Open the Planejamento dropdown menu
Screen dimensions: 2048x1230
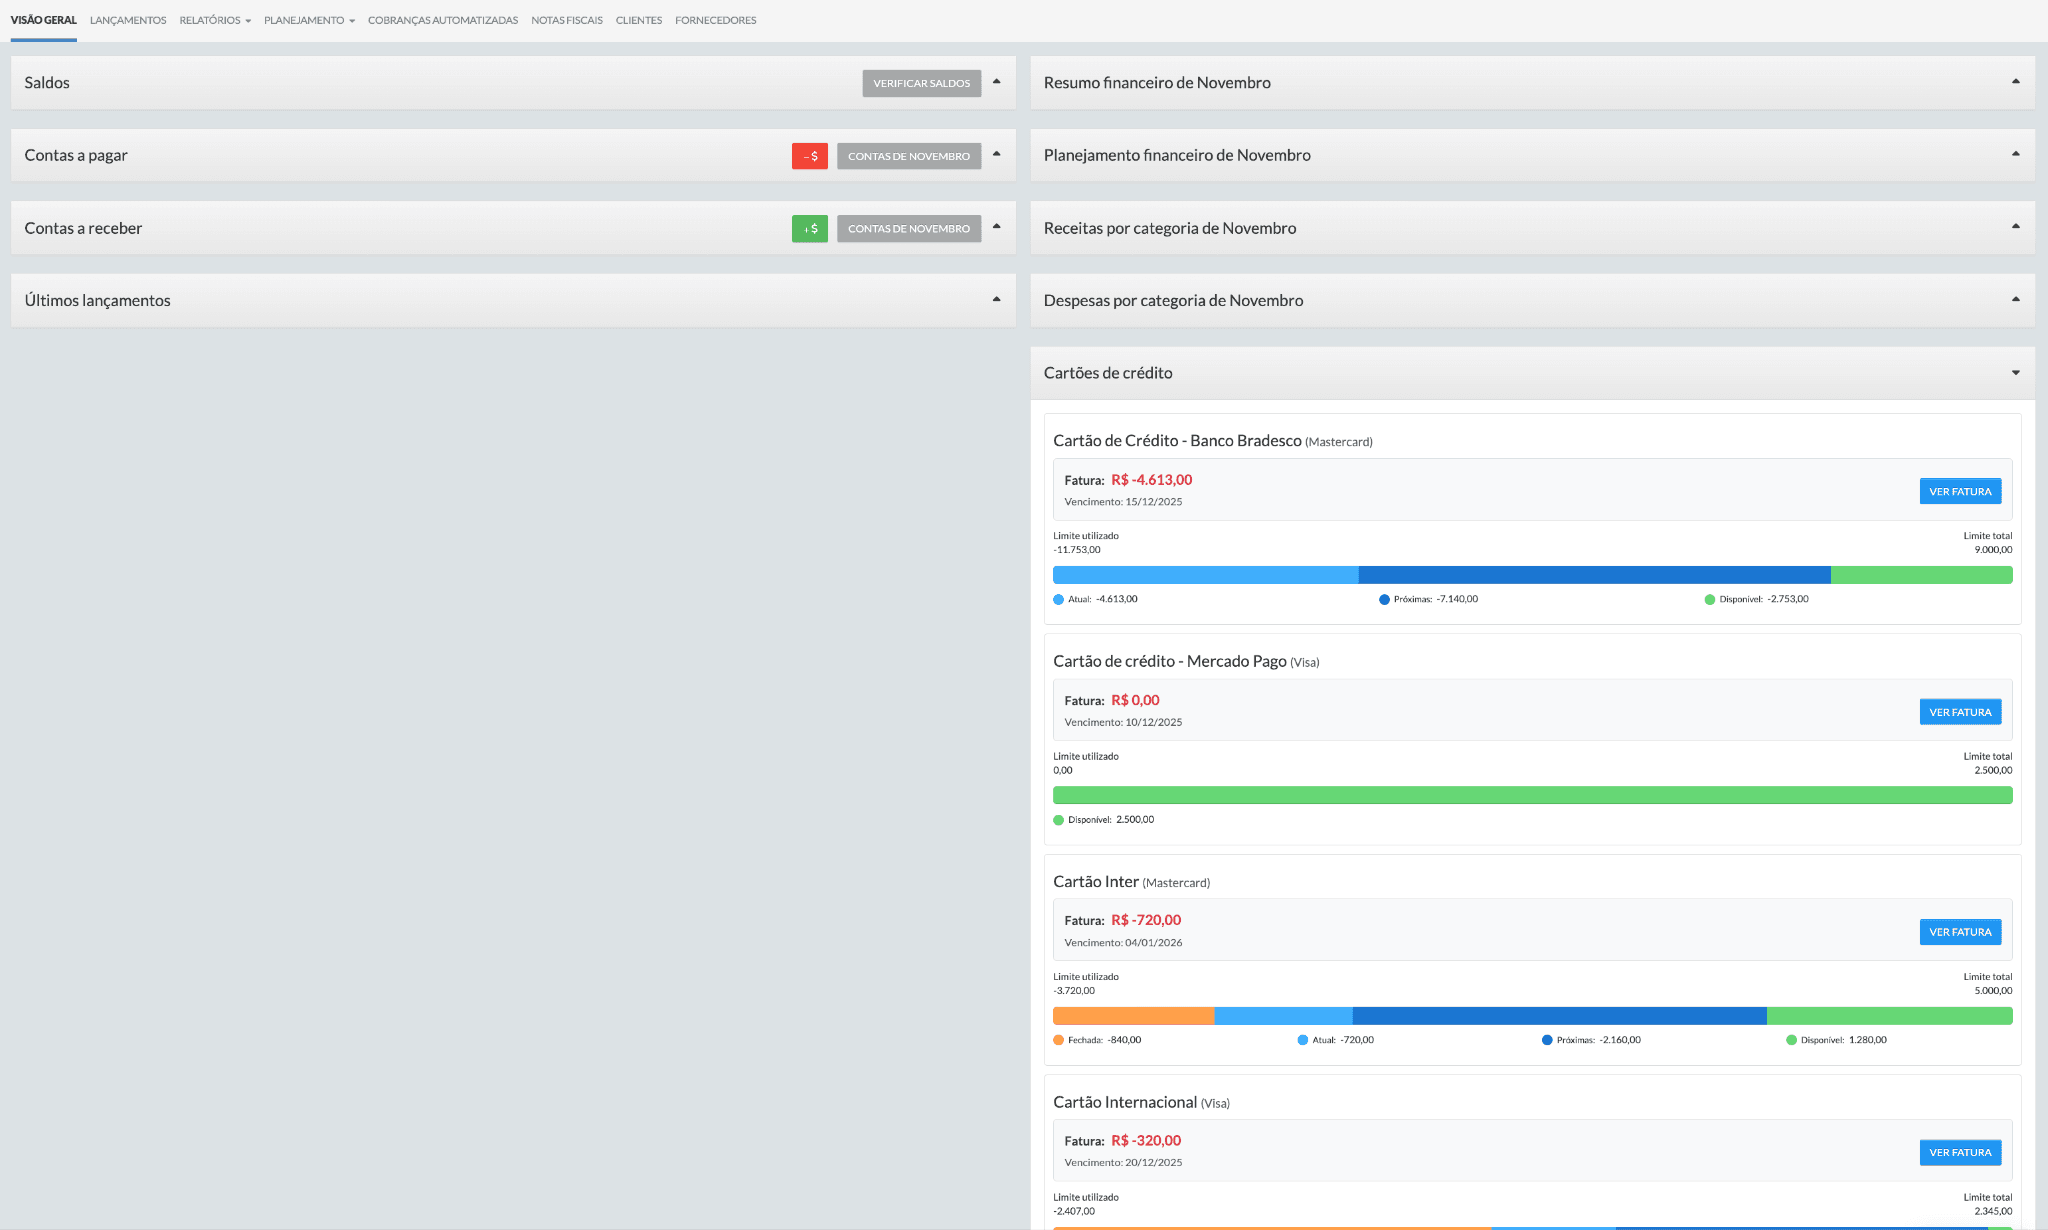[309, 20]
